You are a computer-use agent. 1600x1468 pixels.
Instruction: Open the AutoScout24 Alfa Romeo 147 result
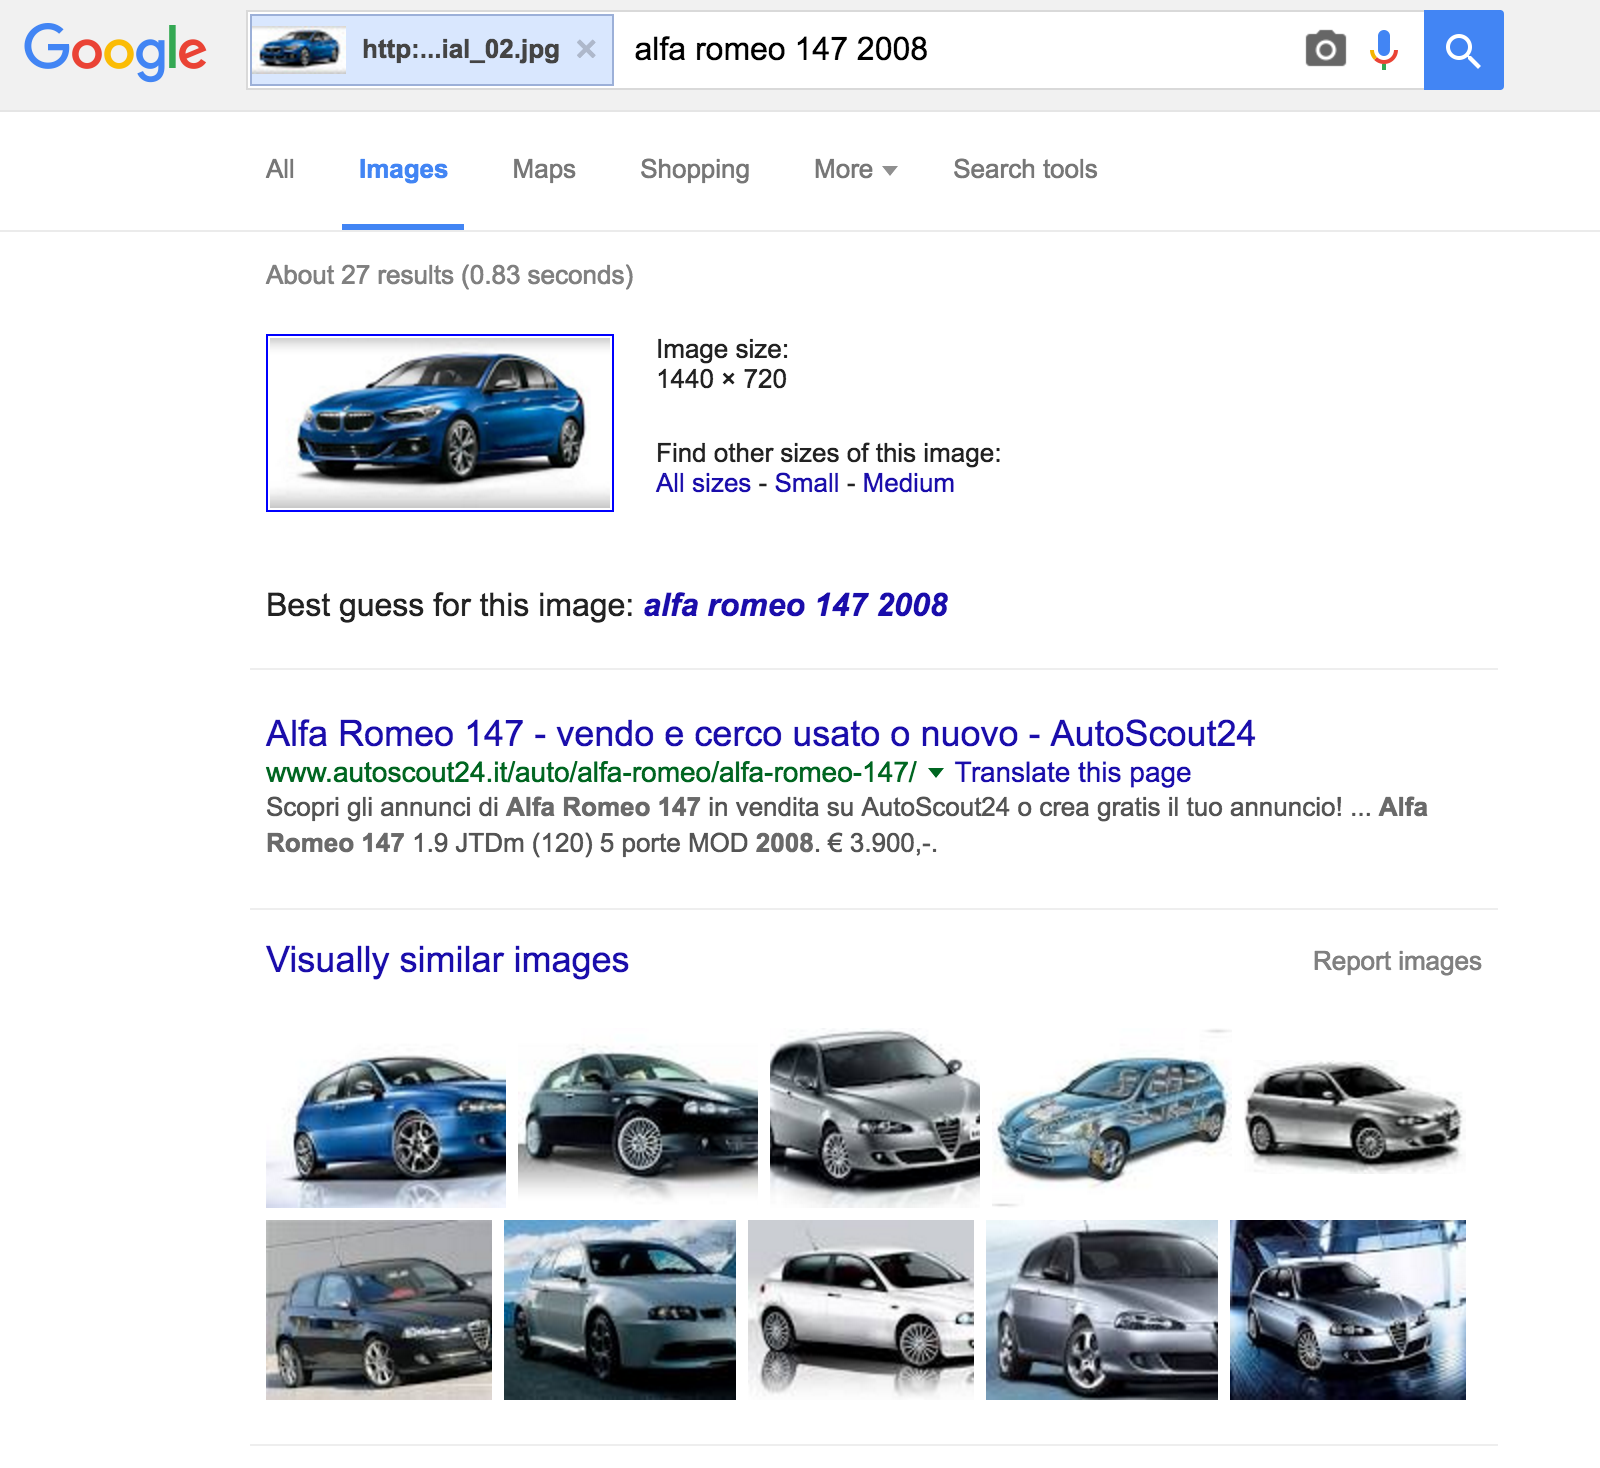pyautogui.click(x=760, y=734)
